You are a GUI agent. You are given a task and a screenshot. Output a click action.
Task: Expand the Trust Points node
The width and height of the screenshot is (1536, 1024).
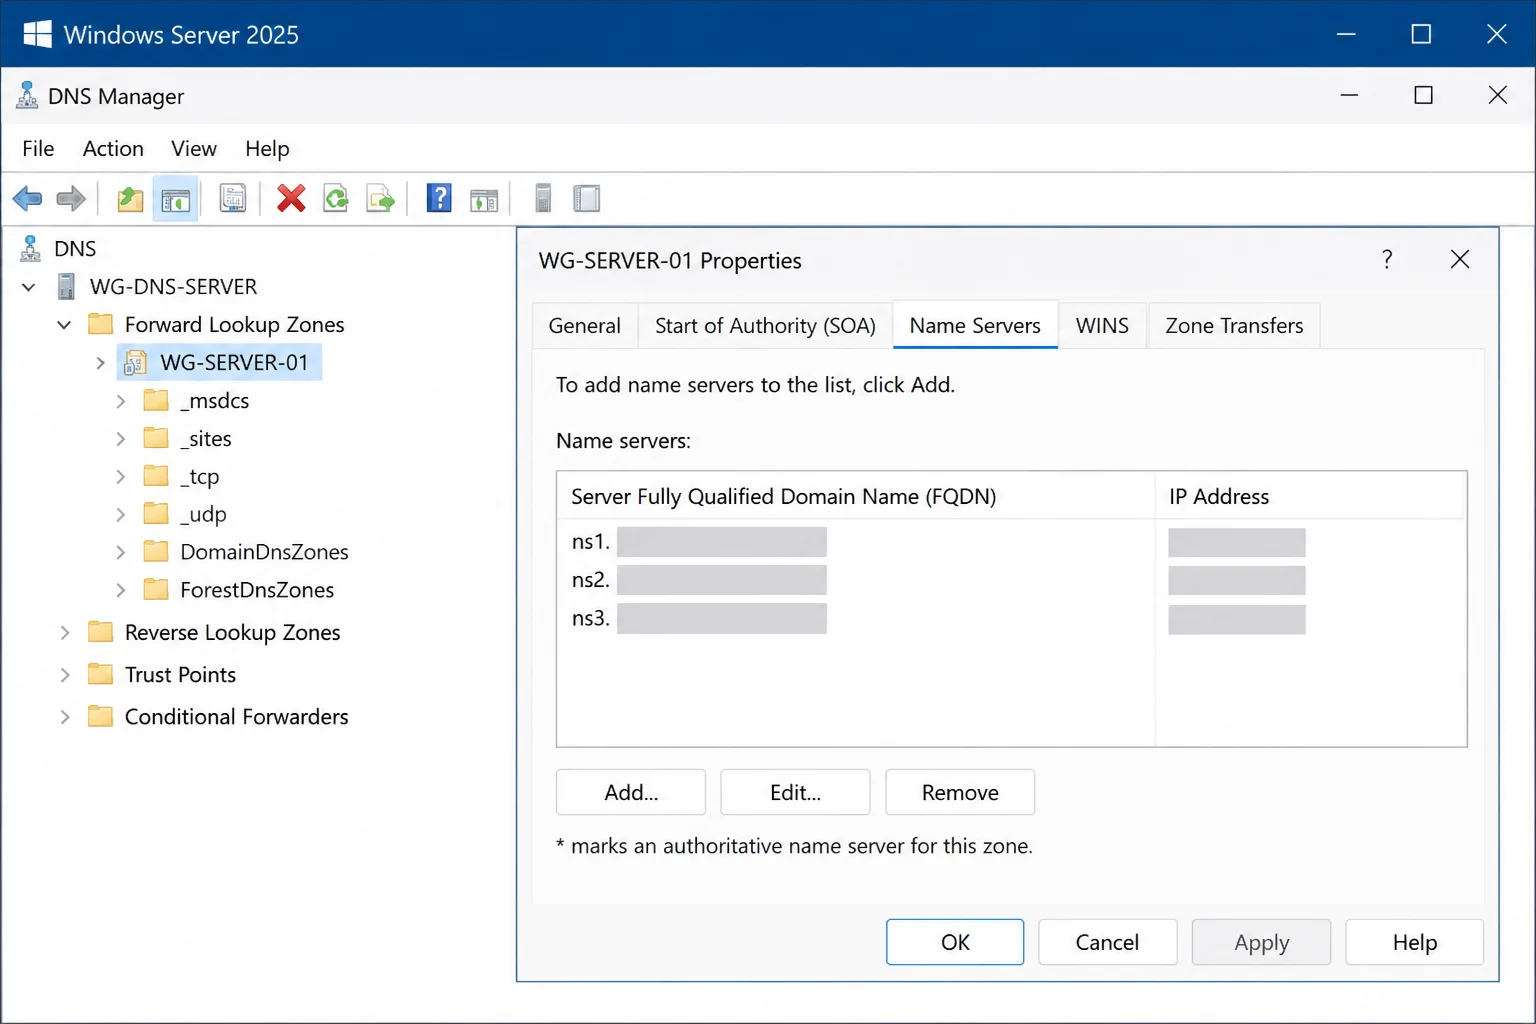point(64,675)
